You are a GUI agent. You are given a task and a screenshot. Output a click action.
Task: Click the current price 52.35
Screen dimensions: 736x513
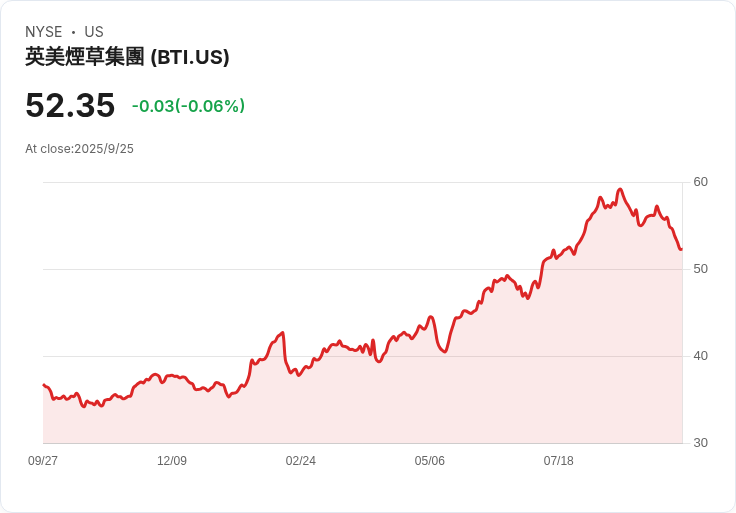(x=70, y=105)
